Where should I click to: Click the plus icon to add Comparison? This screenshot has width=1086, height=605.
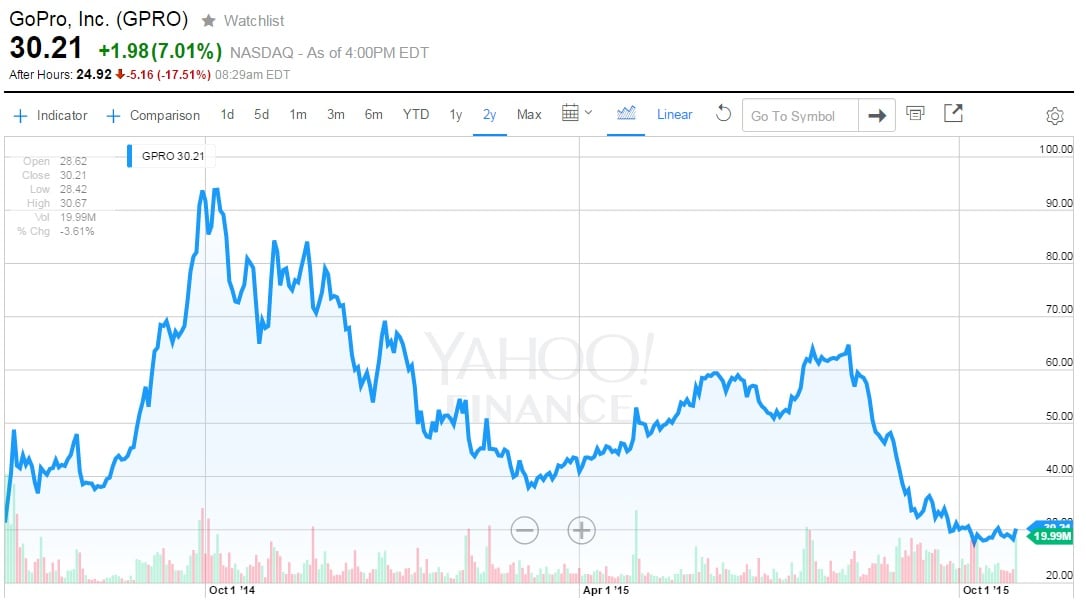coord(113,116)
